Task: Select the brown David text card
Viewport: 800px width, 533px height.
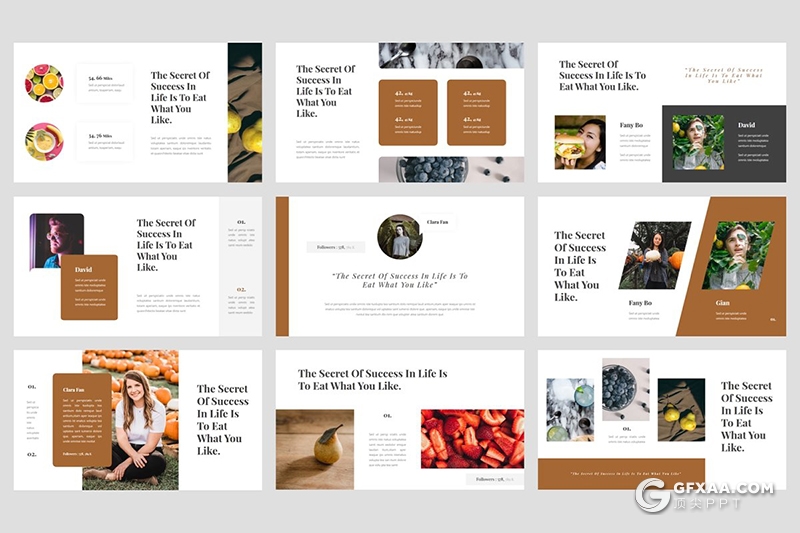Action: (x=89, y=288)
